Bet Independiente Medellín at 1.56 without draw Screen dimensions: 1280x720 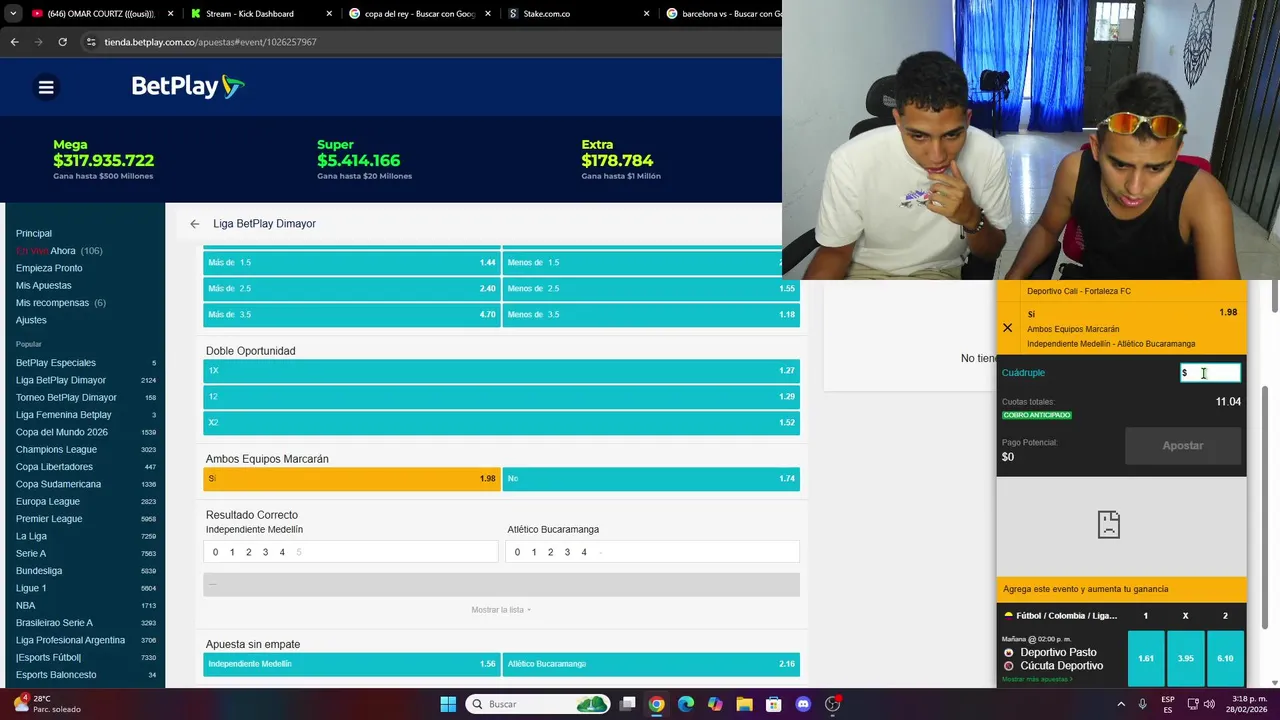tap(352, 664)
